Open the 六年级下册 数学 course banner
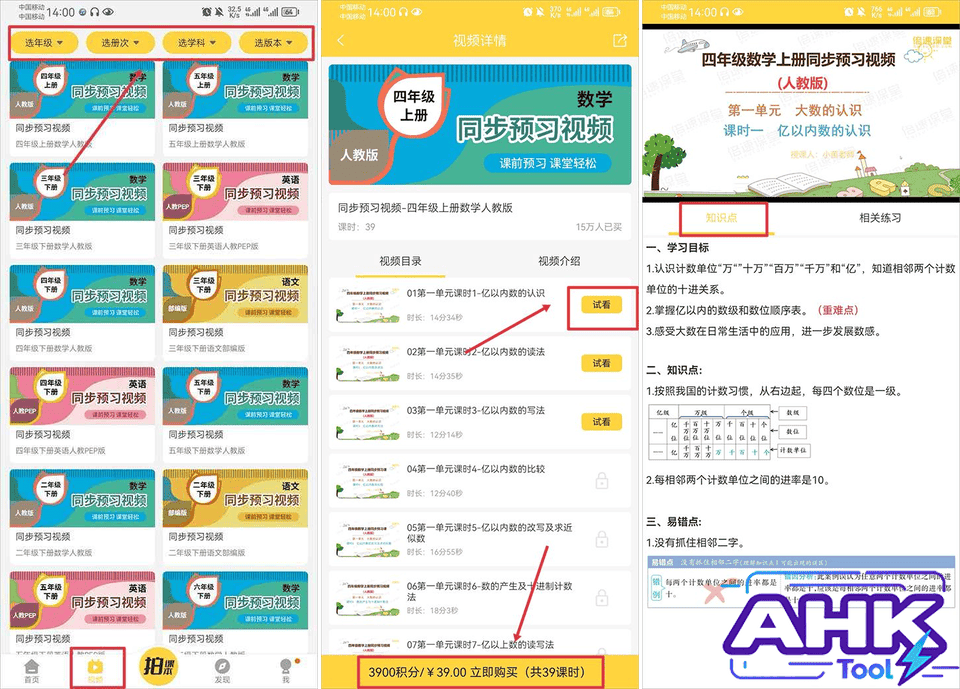This screenshot has height=689, width=960. (x=235, y=600)
